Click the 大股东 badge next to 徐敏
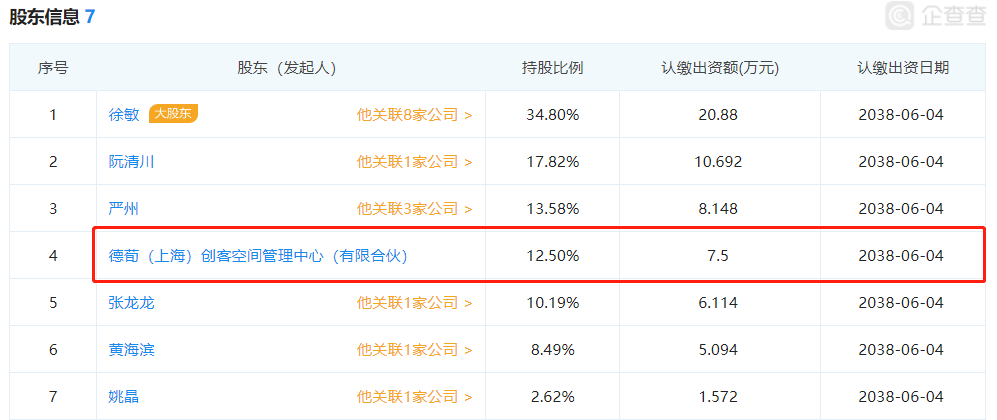 tap(174, 114)
